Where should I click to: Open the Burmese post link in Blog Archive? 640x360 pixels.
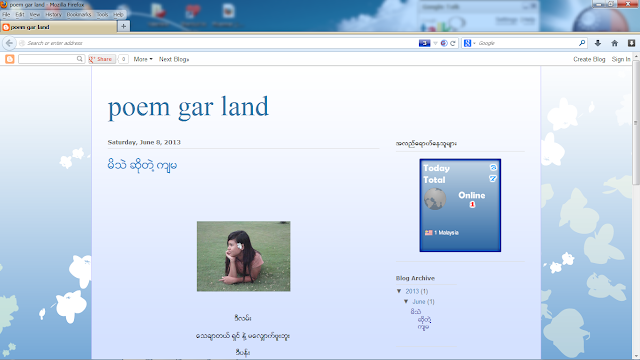(421, 319)
